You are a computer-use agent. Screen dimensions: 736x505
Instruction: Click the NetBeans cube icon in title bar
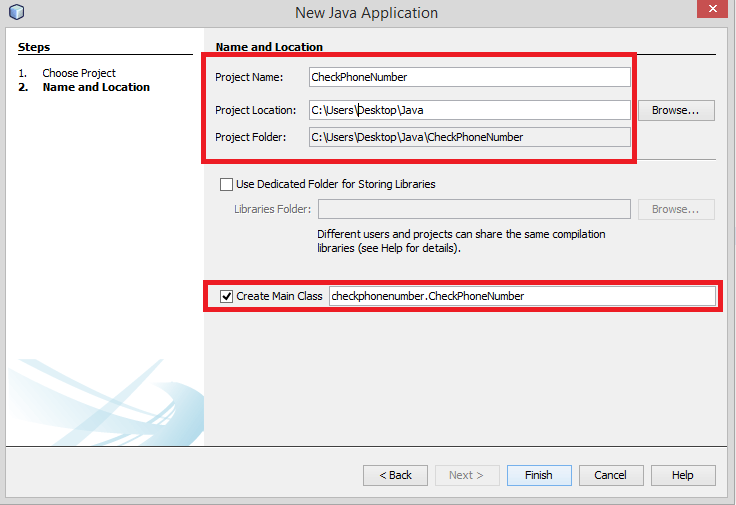point(15,12)
